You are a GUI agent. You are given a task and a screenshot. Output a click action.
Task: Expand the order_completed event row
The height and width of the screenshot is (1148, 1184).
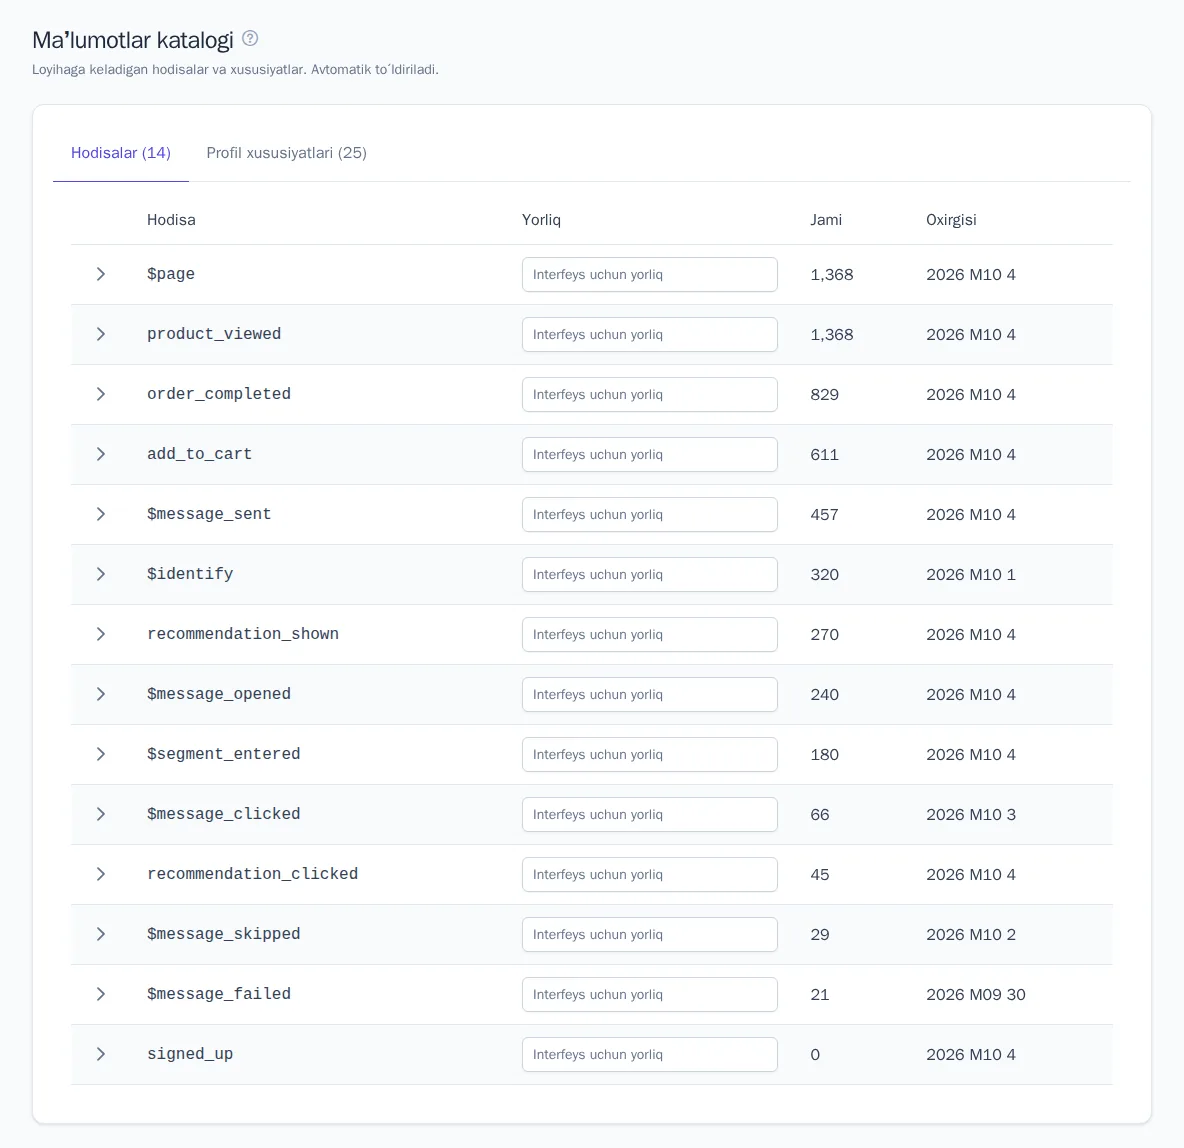[100, 394]
